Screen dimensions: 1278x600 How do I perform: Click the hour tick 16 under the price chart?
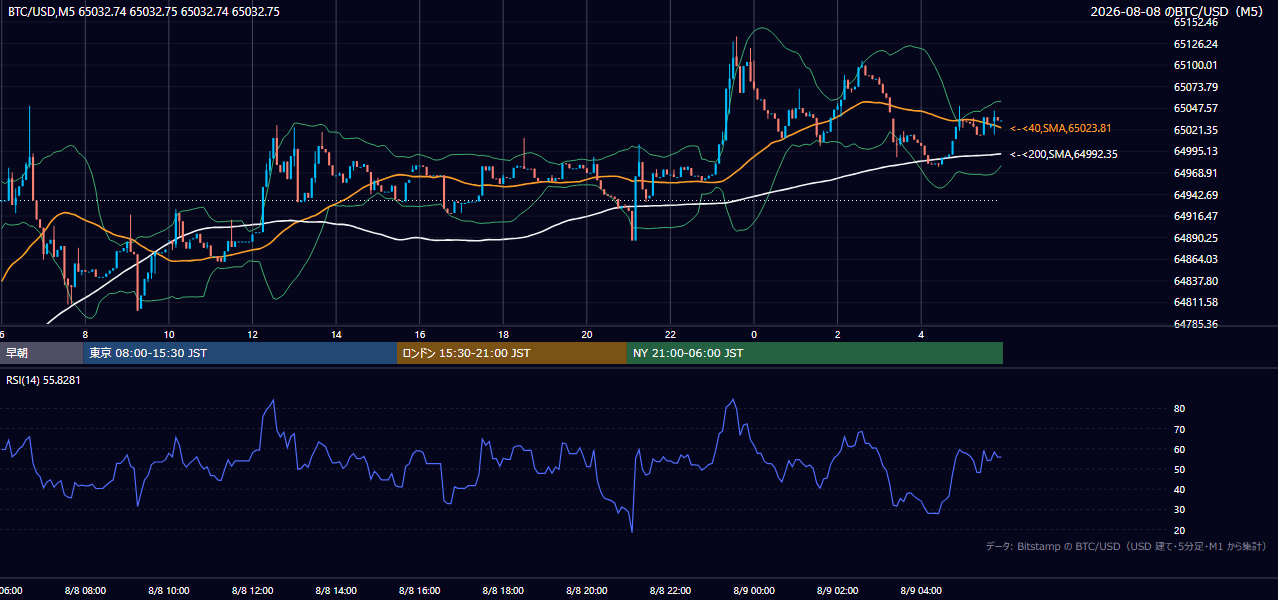(x=420, y=334)
